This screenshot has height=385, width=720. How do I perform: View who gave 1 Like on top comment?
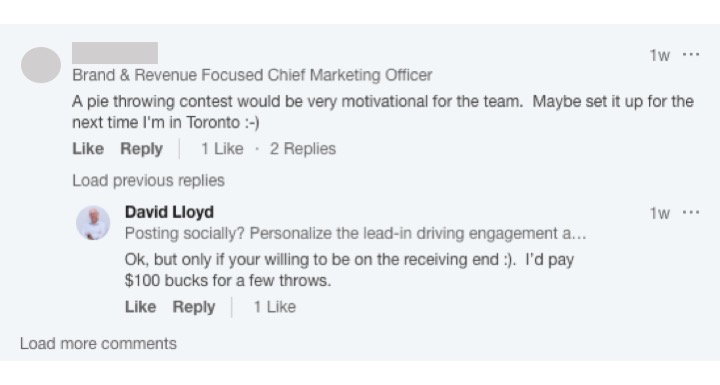coord(222,149)
